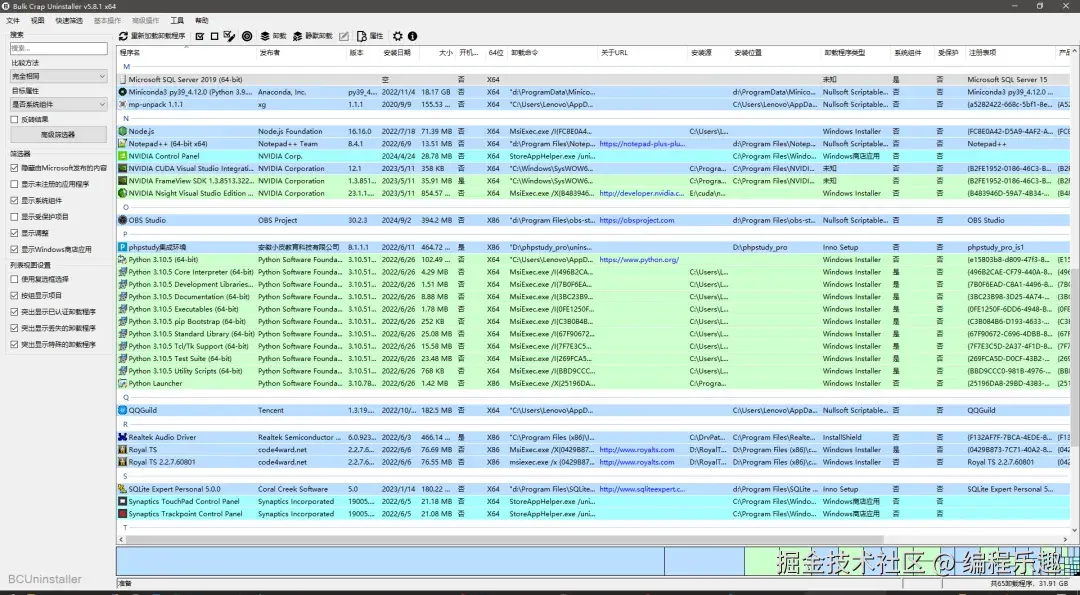Toggle the 反转结果 checkbox

[x=14, y=119]
